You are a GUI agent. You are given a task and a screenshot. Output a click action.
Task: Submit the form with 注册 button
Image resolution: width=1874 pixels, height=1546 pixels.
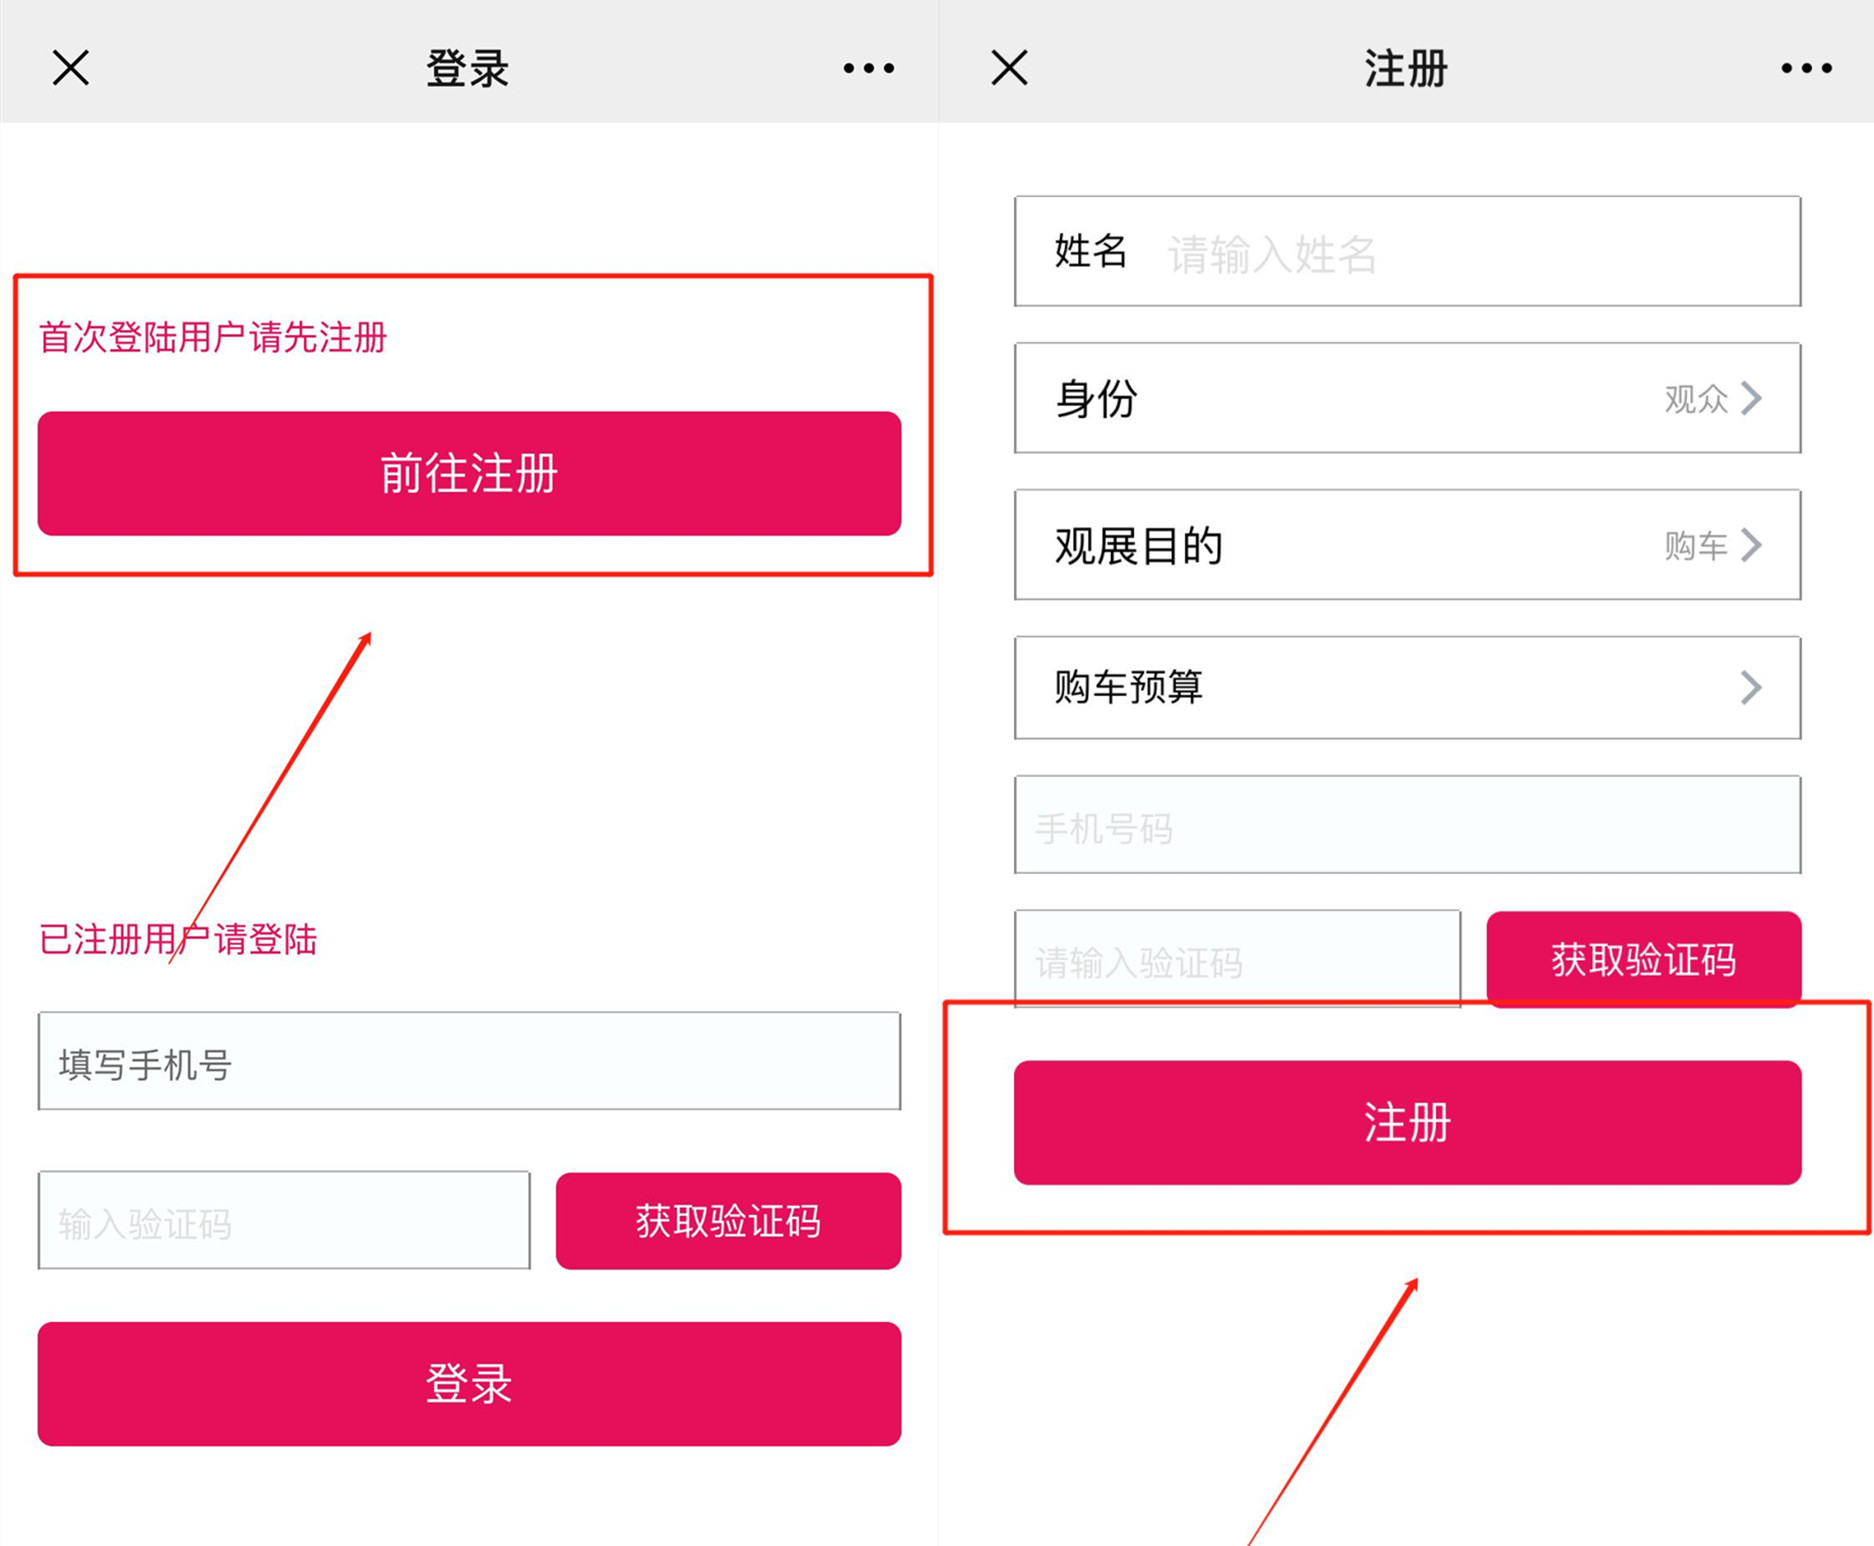pyautogui.click(x=1407, y=1123)
